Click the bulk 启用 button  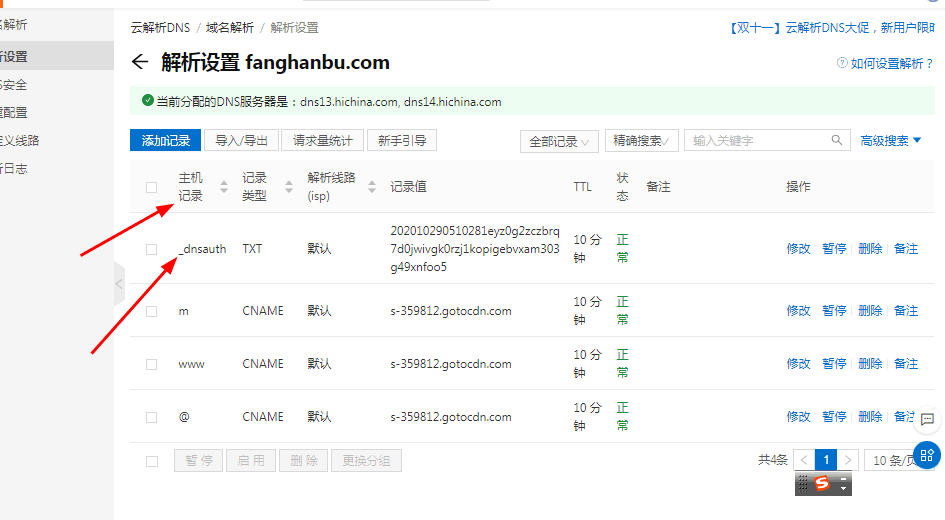click(251, 461)
